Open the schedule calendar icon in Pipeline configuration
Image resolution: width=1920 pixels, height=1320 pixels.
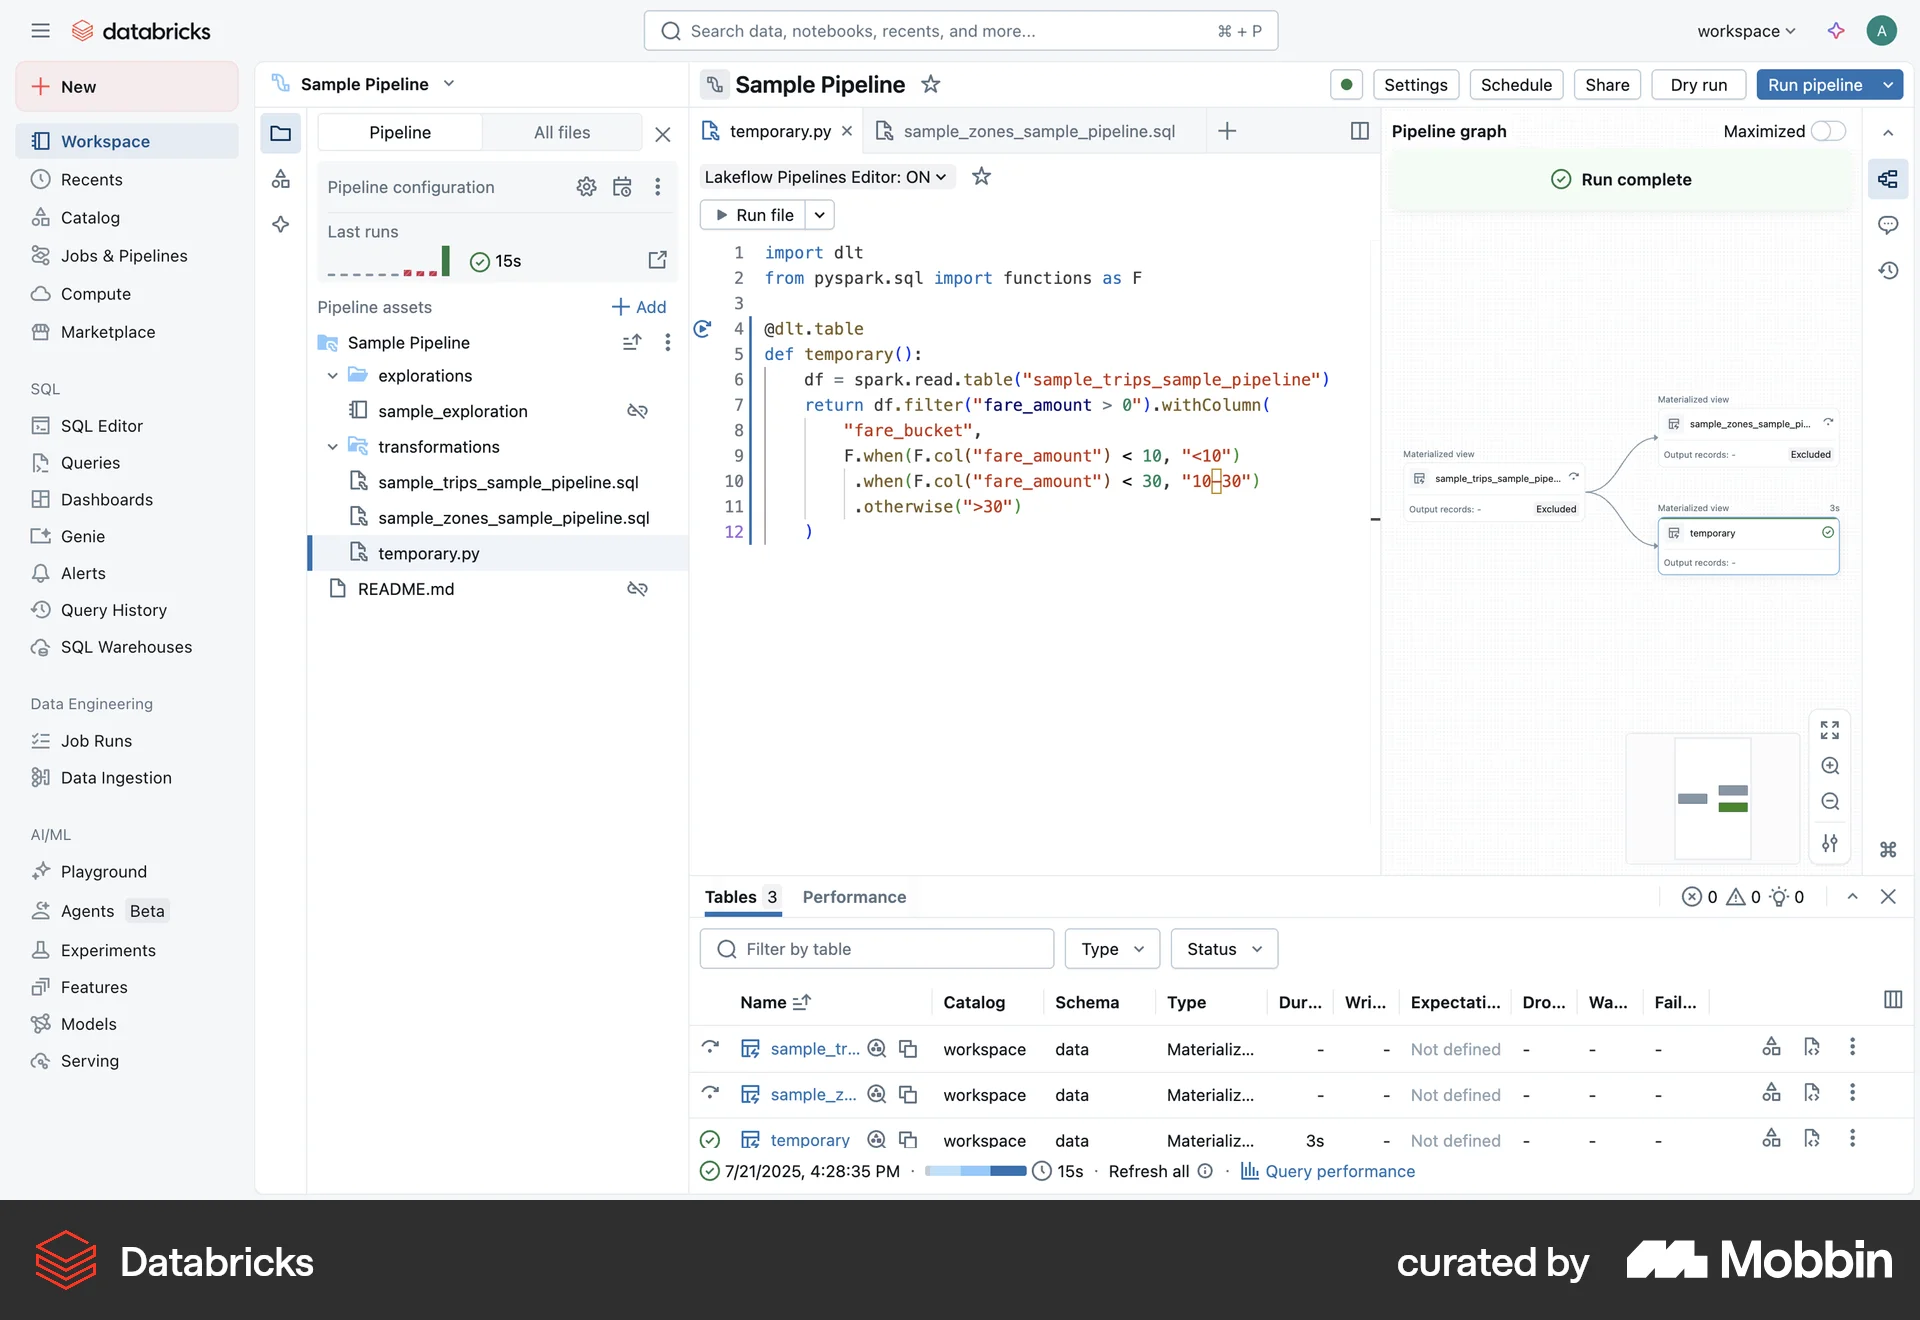622,187
